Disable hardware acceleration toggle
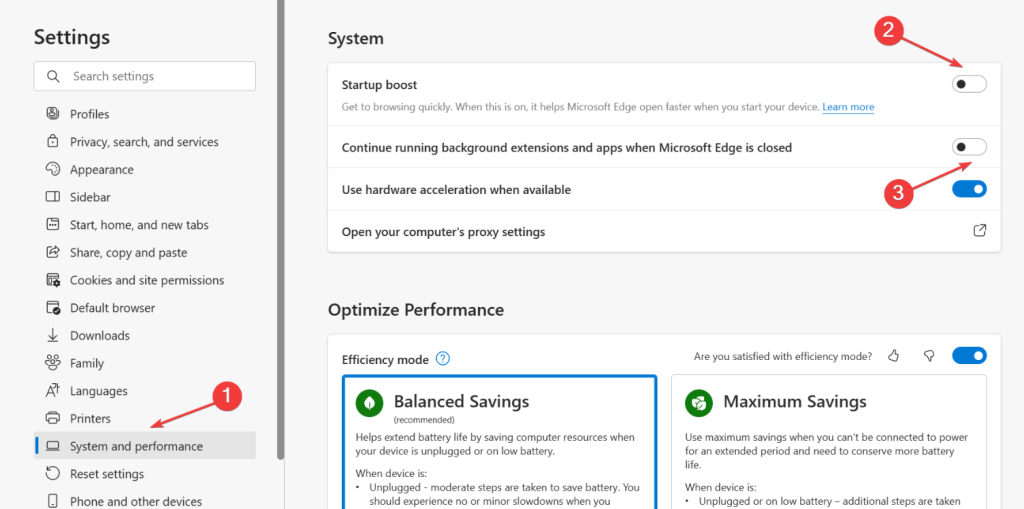 pos(969,189)
